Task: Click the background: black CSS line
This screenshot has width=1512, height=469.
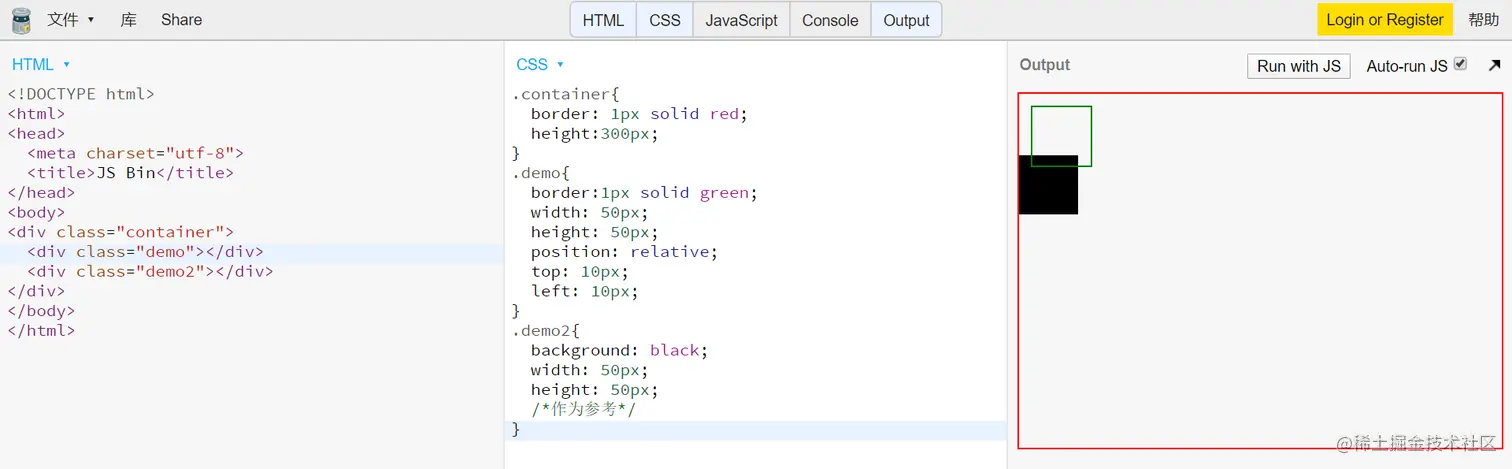Action: point(618,350)
